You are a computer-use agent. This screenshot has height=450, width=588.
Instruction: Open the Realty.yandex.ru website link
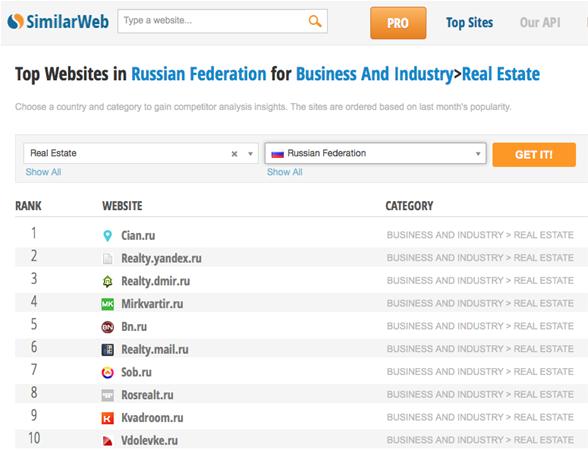click(x=161, y=258)
